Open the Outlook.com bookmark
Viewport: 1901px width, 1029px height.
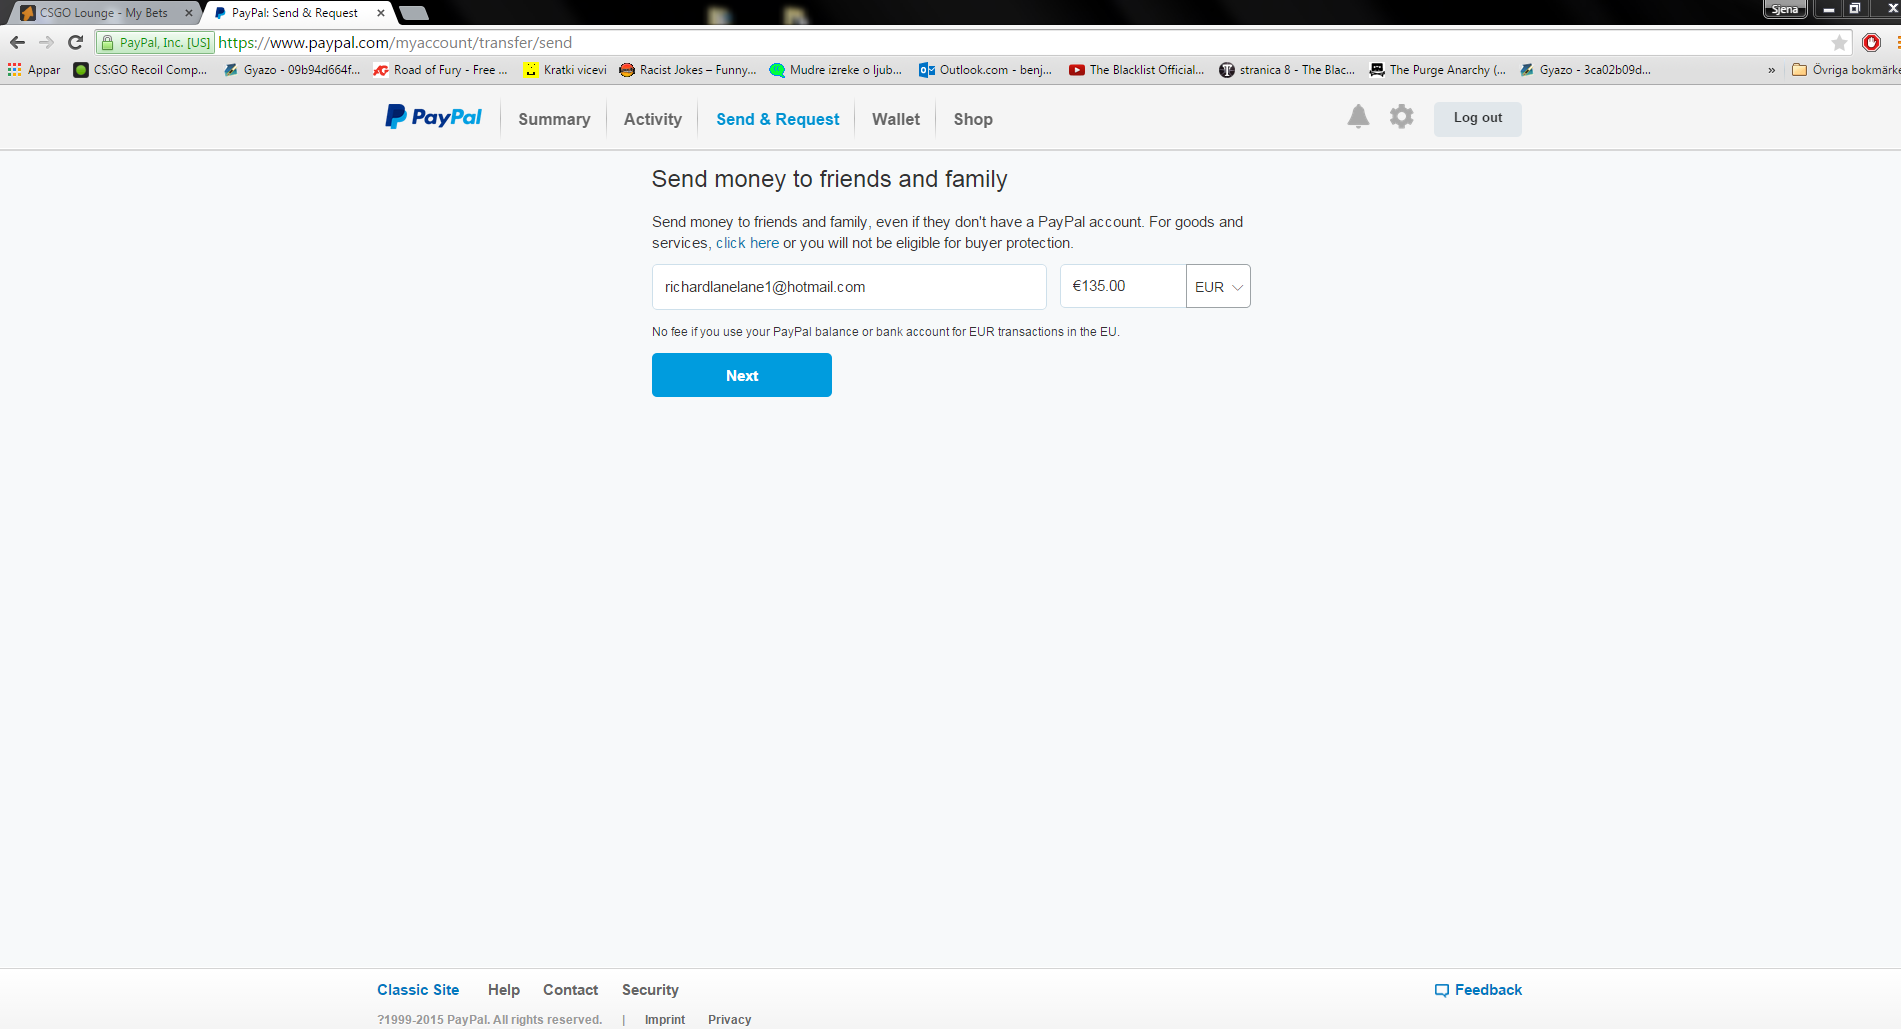986,70
